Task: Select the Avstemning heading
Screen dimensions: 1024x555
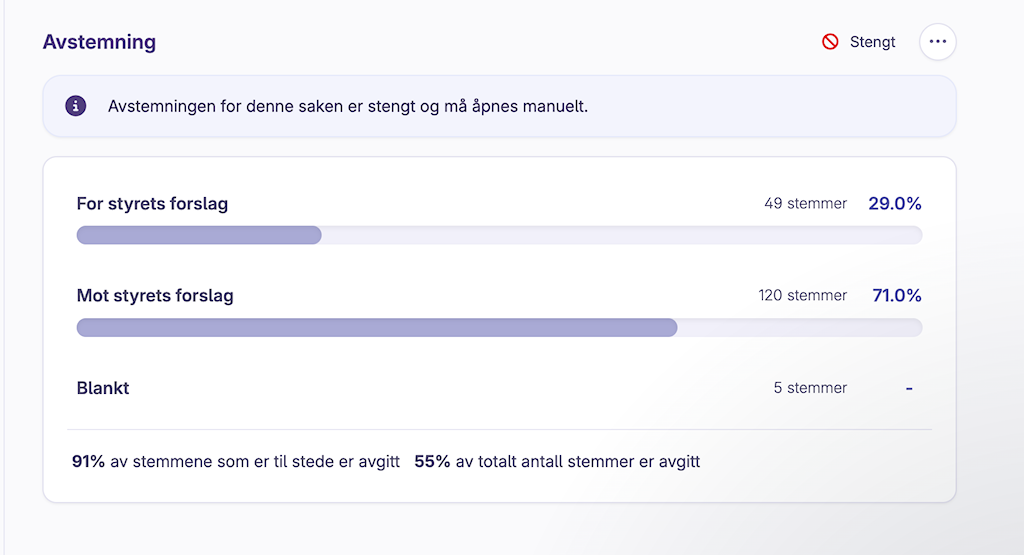Action: (x=99, y=42)
